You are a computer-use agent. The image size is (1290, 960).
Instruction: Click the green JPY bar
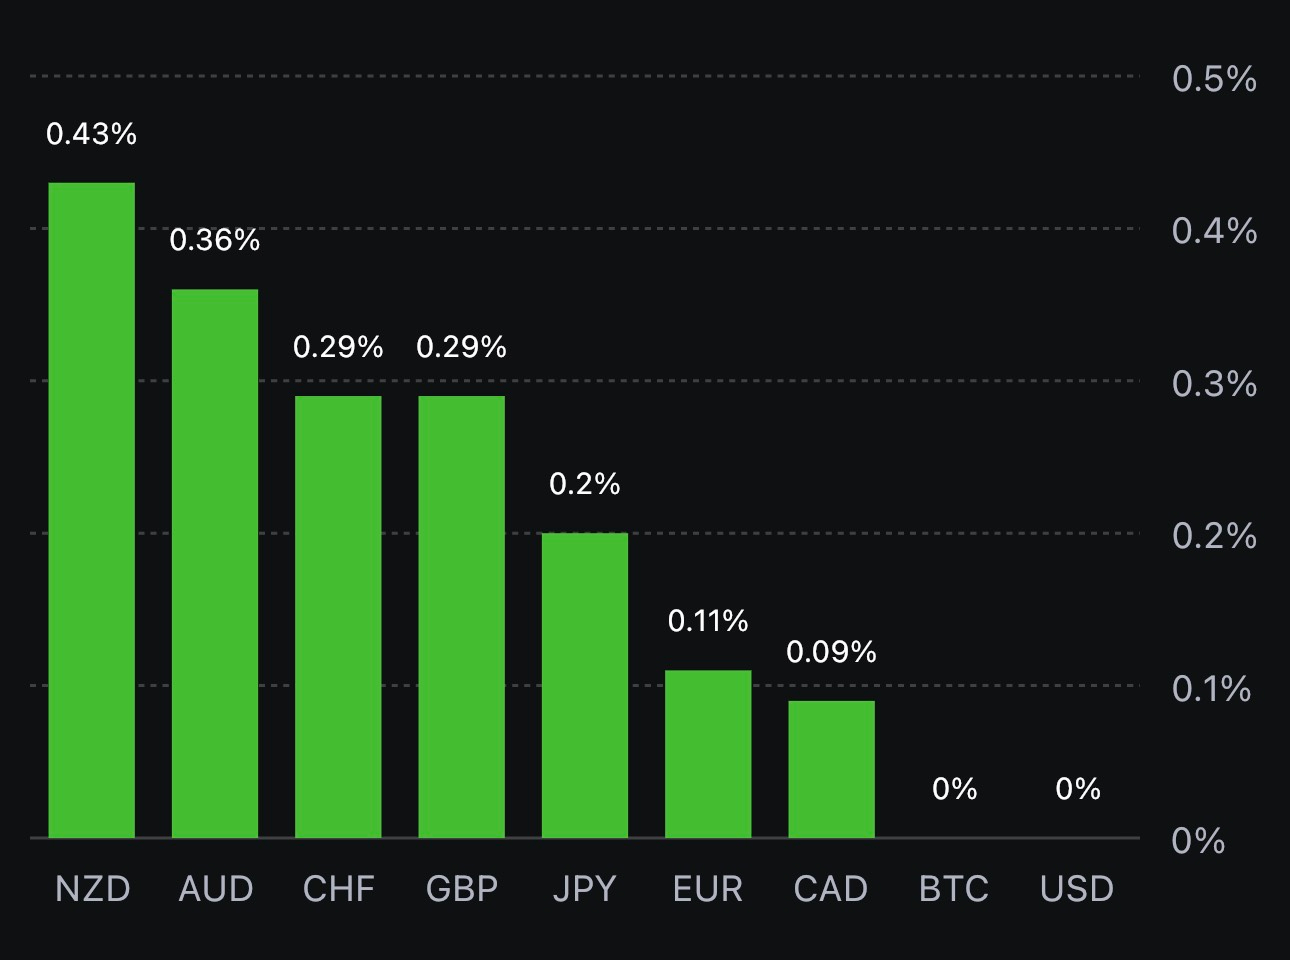pyautogui.click(x=585, y=685)
